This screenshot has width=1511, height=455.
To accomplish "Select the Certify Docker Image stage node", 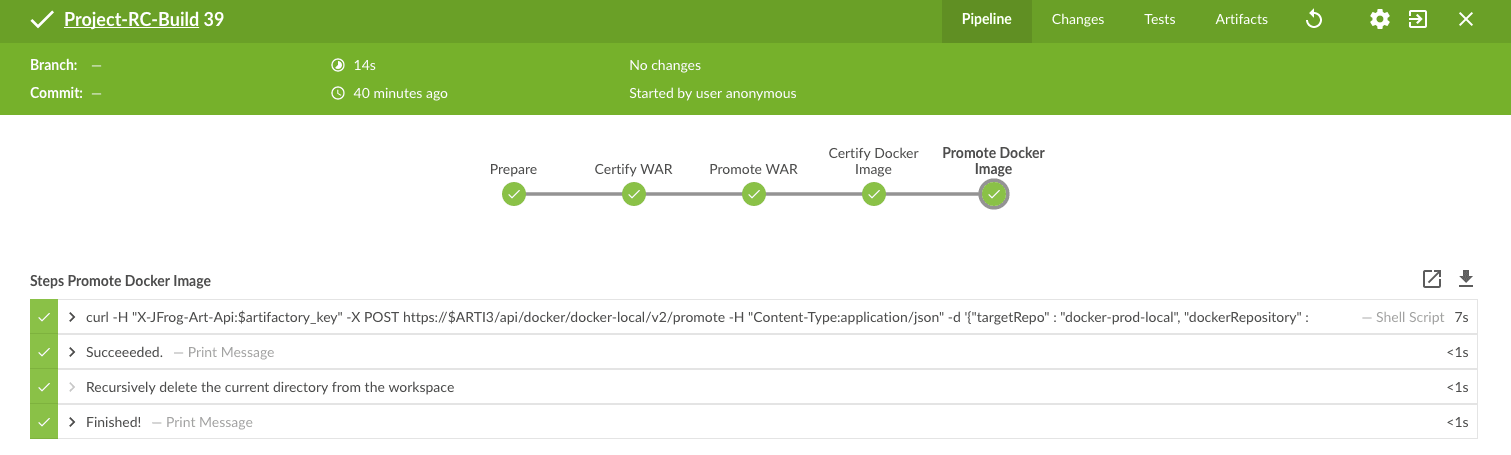I will click(x=873, y=194).
